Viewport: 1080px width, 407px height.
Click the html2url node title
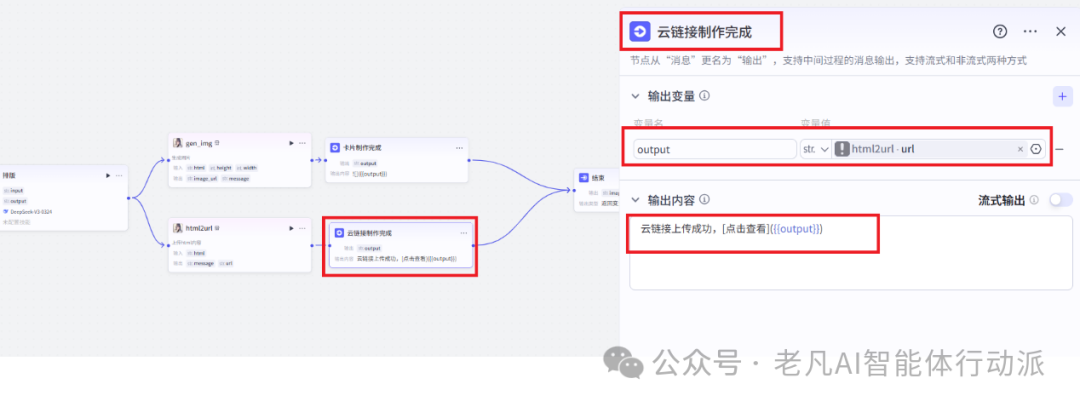pos(200,228)
